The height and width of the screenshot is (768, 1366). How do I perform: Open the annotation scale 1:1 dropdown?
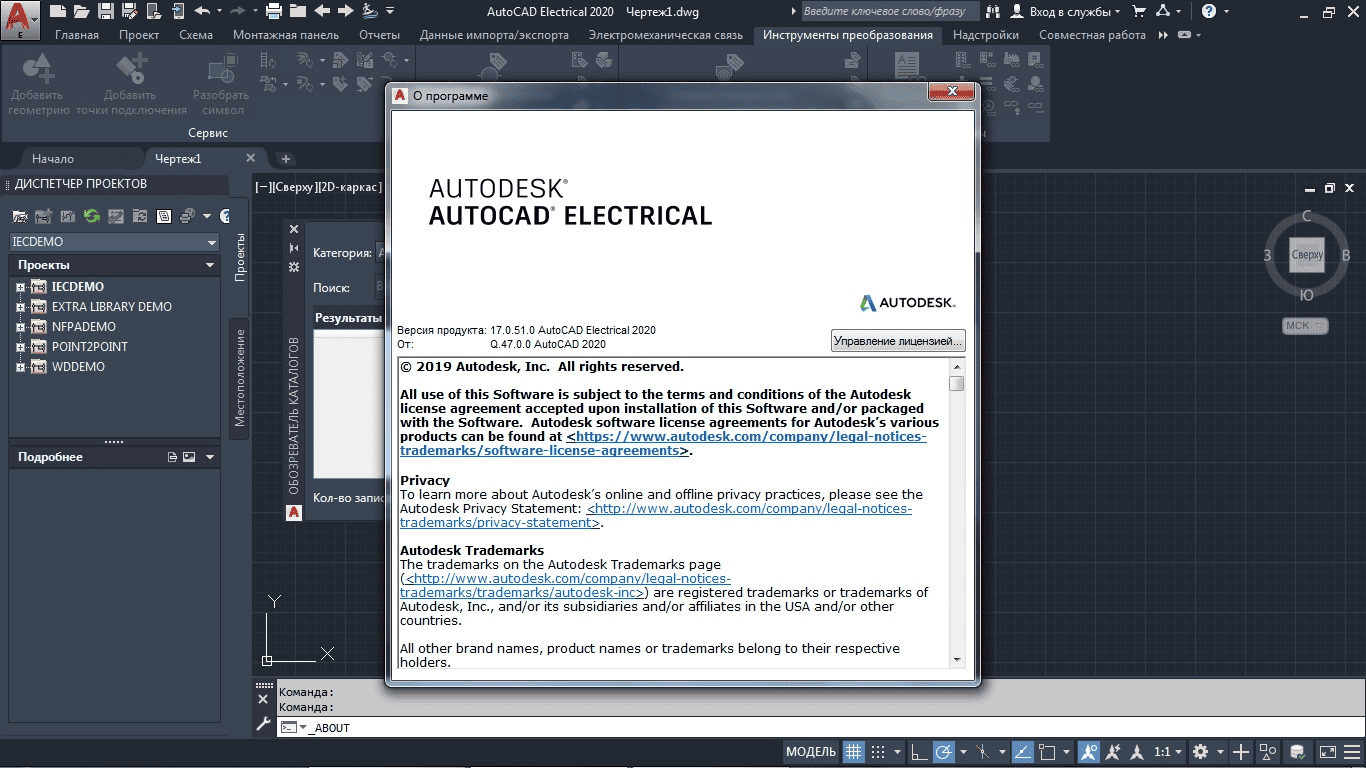click(1169, 752)
